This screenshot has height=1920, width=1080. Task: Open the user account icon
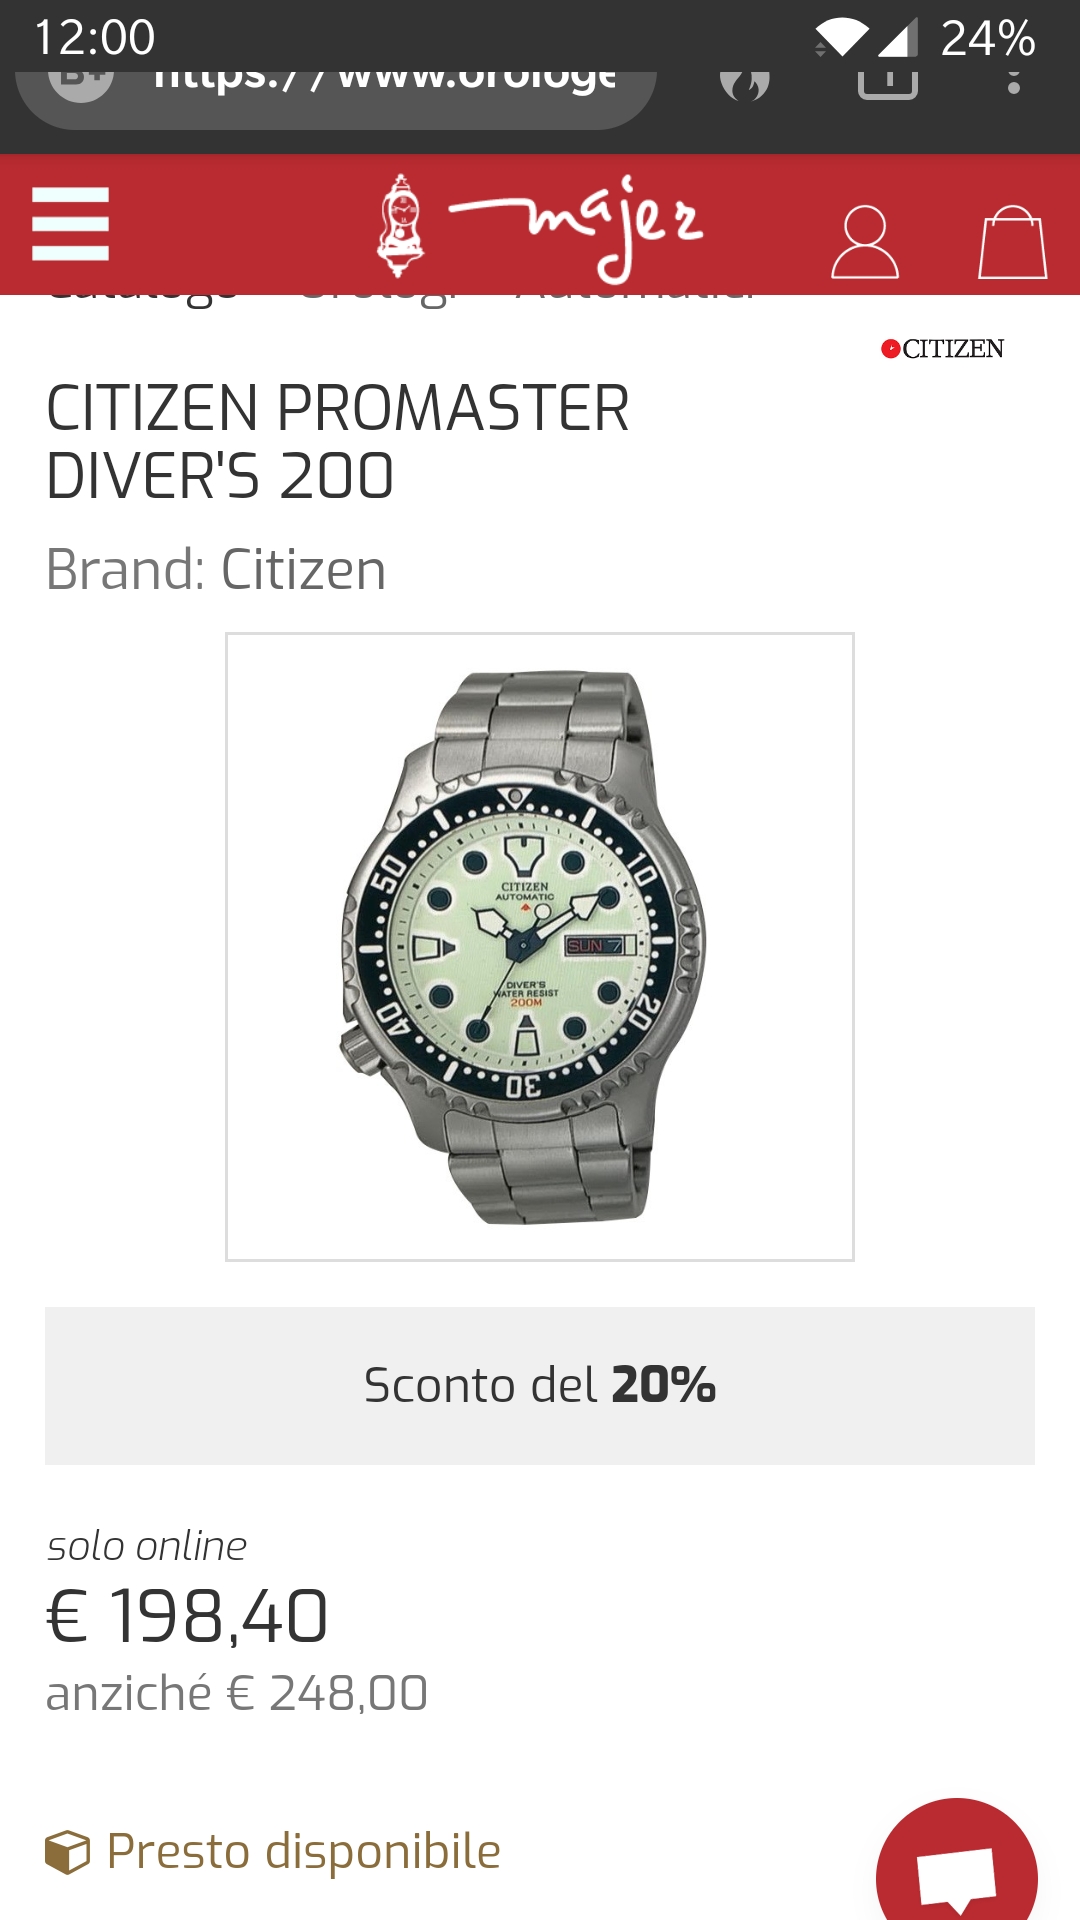[865, 242]
